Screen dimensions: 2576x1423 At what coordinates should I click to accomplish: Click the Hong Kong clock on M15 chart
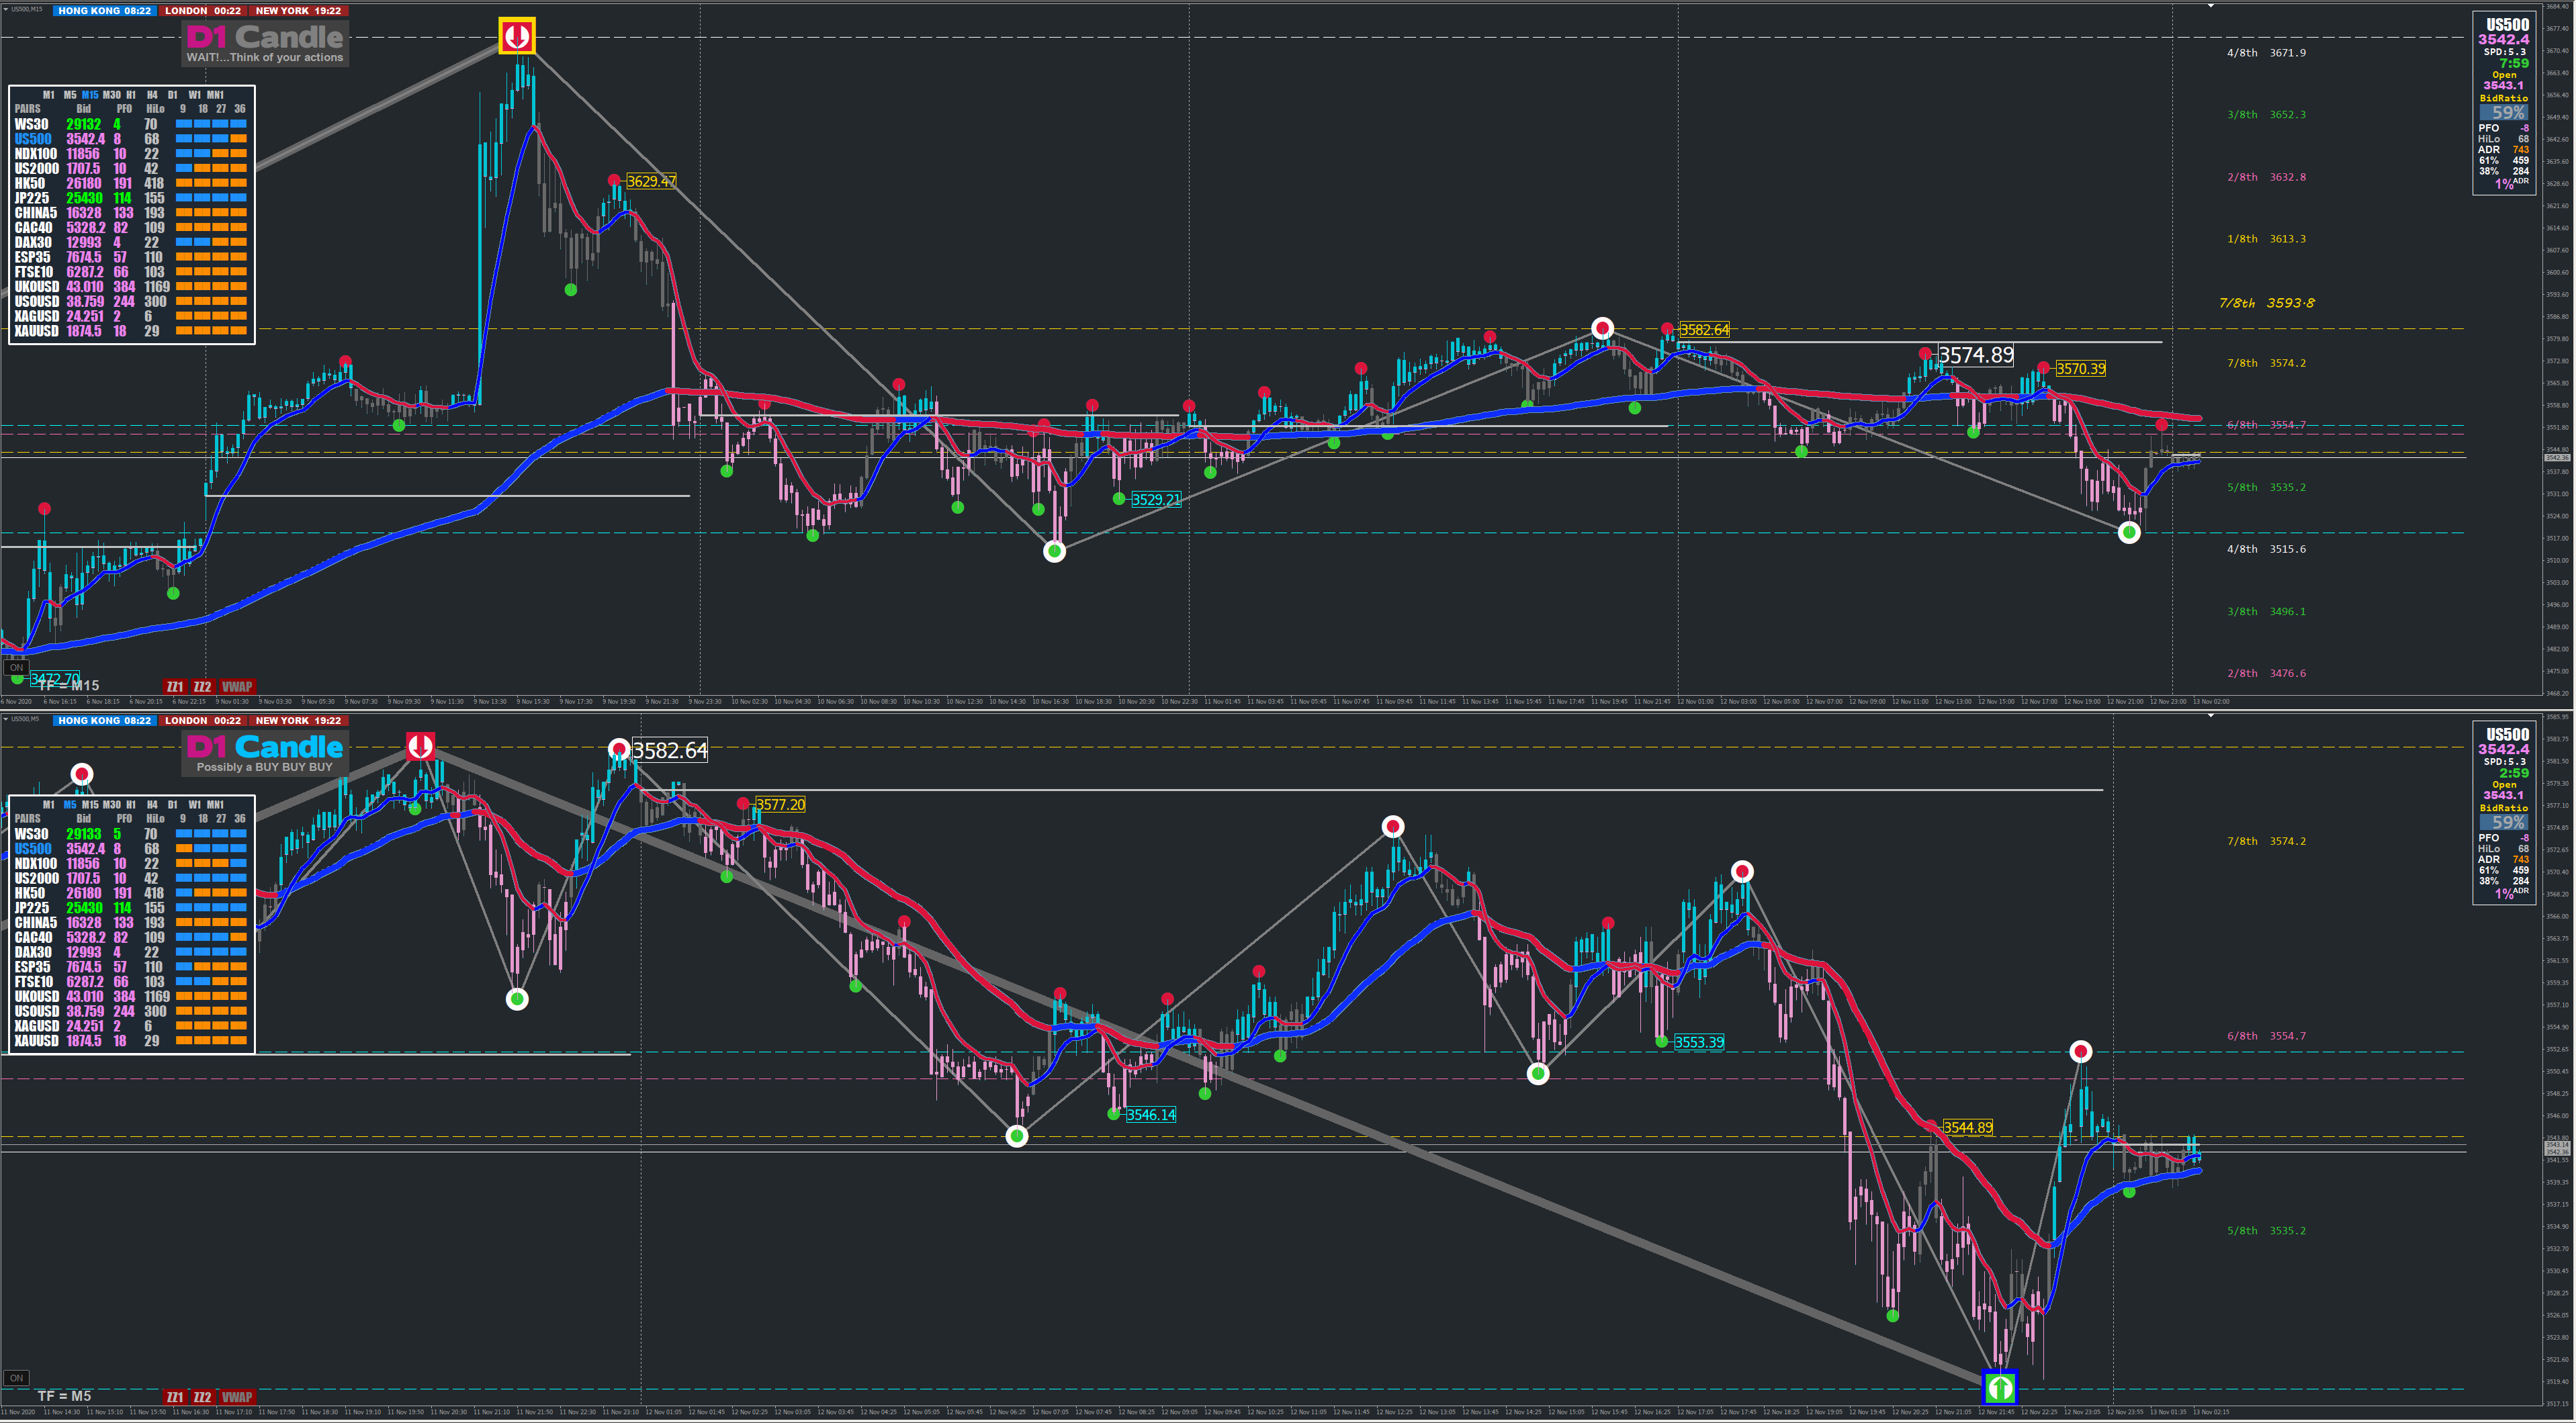(104, 10)
